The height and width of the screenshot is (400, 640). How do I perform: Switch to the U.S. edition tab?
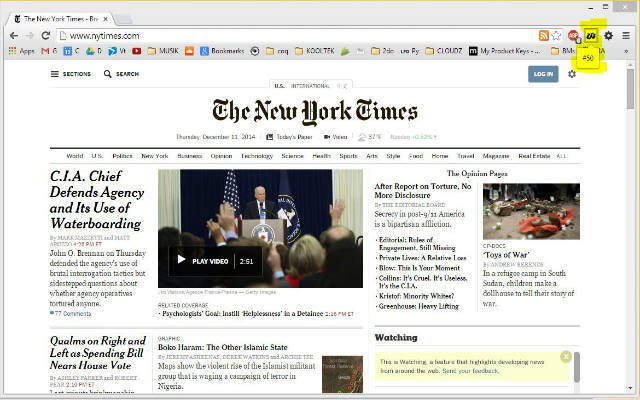(279, 86)
